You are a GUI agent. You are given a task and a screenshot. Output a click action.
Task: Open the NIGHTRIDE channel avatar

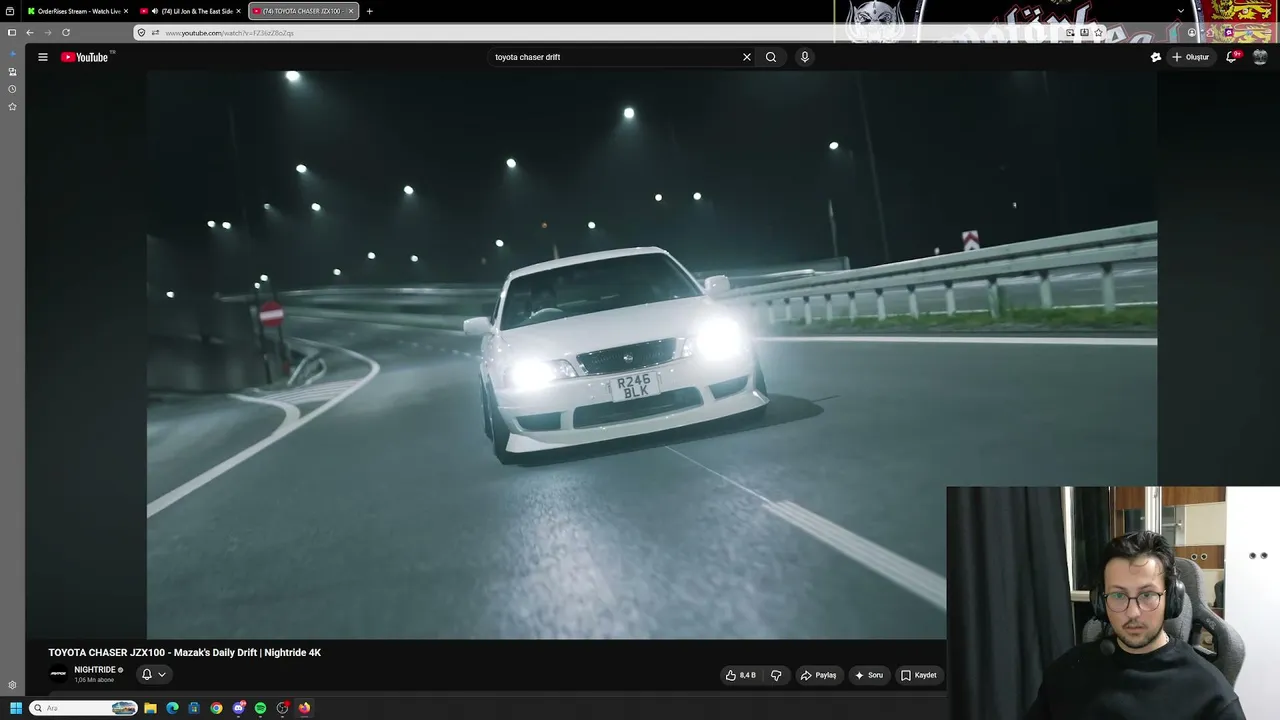click(x=59, y=674)
